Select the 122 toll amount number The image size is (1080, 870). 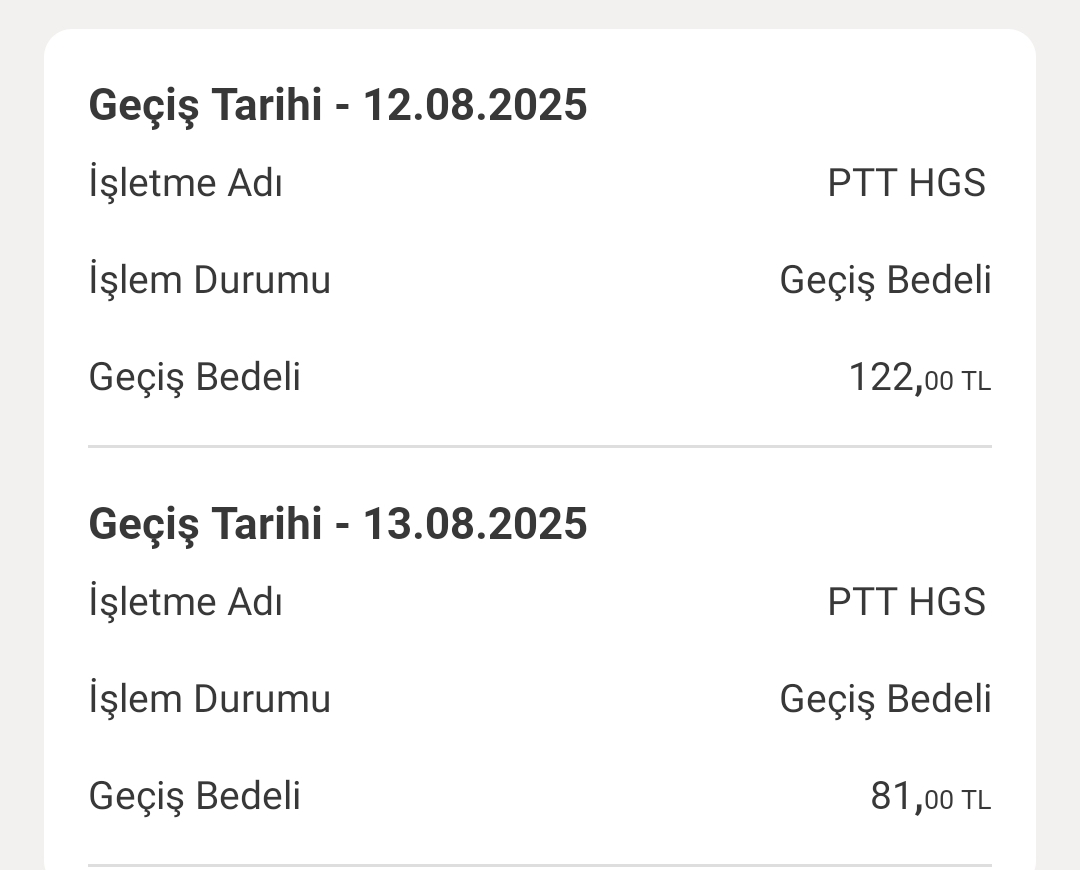tap(882, 378)
